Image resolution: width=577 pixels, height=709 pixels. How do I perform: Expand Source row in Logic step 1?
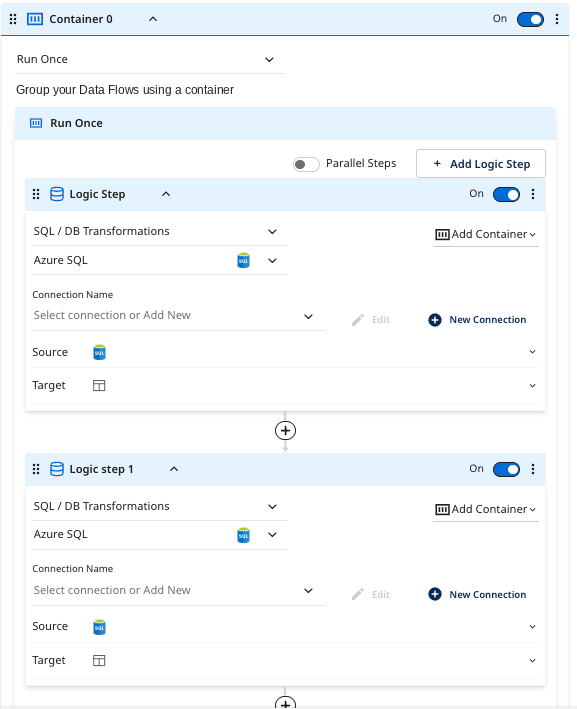click(285, 627)
